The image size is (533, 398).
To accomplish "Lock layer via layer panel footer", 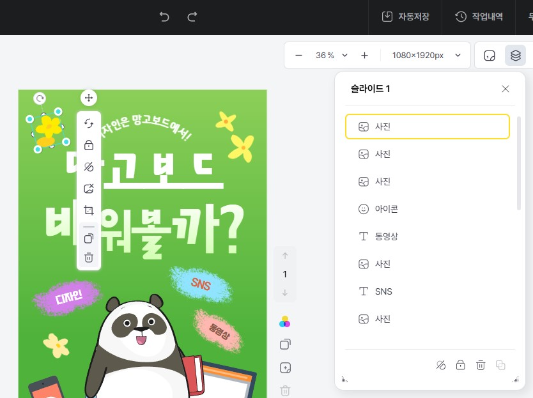I will (460, 365).
